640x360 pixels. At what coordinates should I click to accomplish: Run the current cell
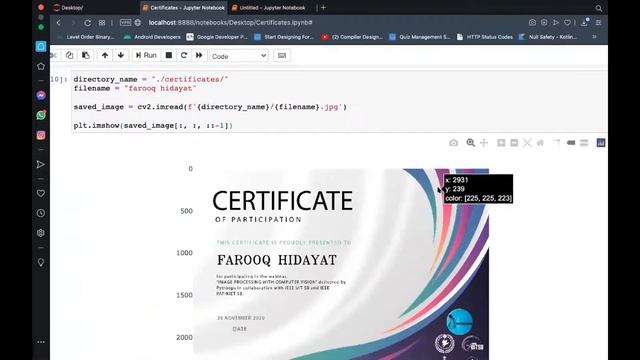146,56
